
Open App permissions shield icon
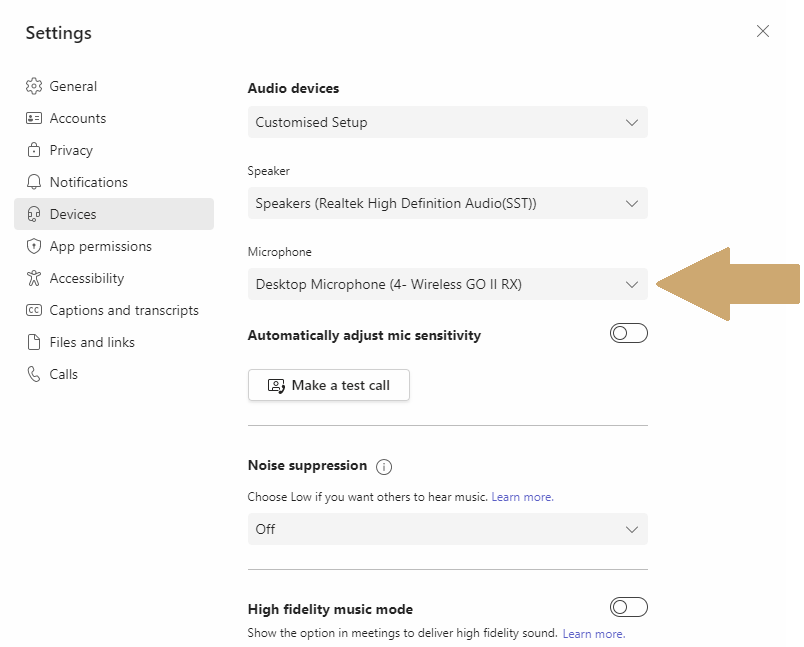point(34,246)
